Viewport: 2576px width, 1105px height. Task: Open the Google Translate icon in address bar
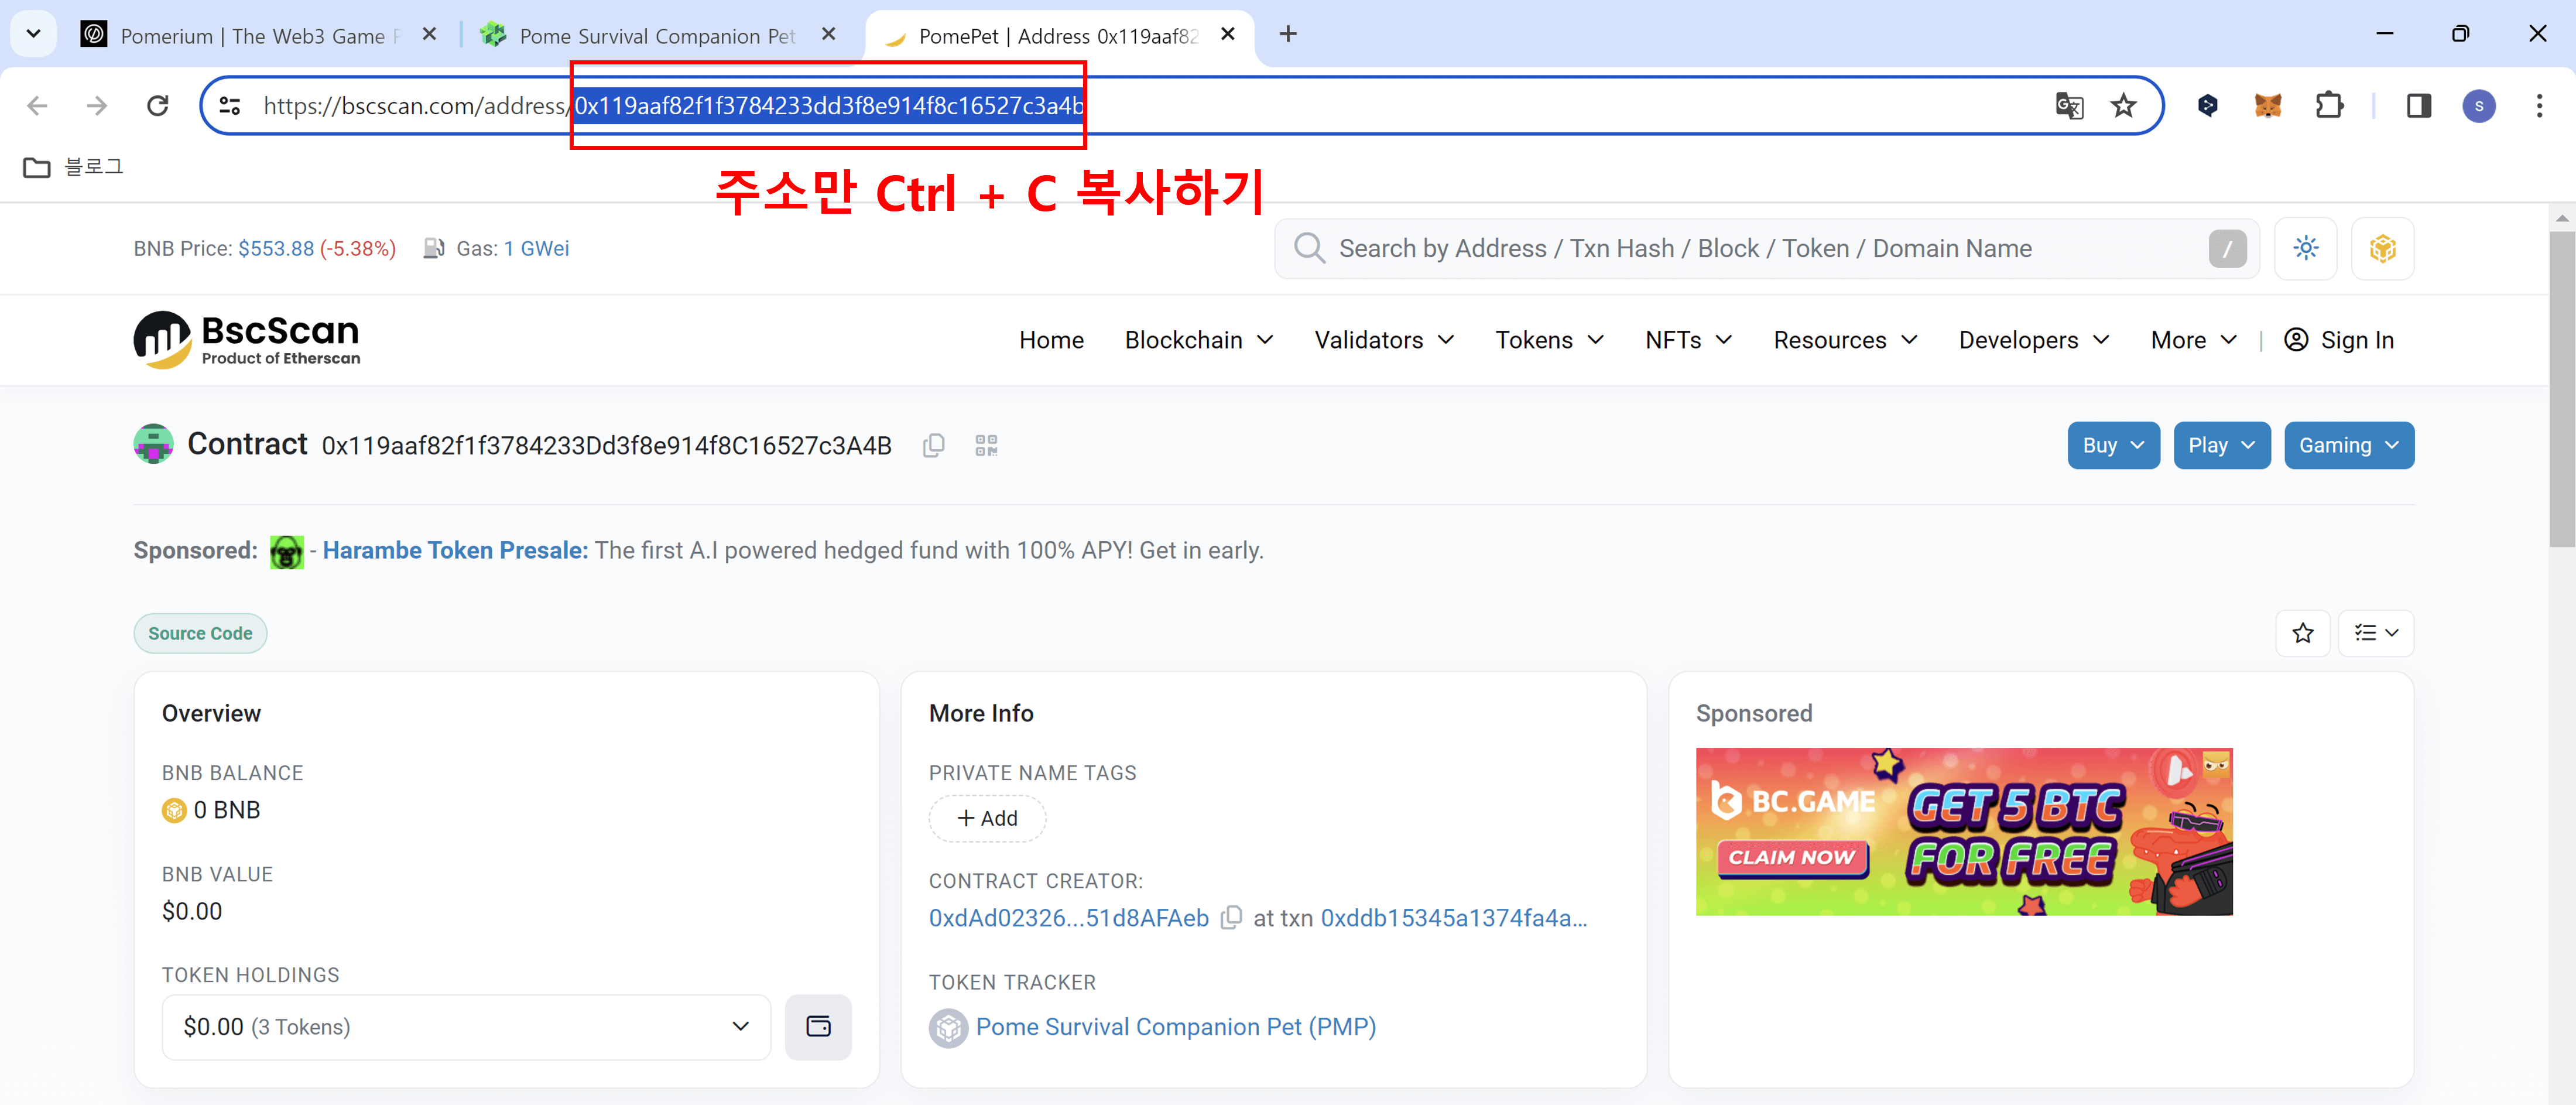tap(2070, 105)
